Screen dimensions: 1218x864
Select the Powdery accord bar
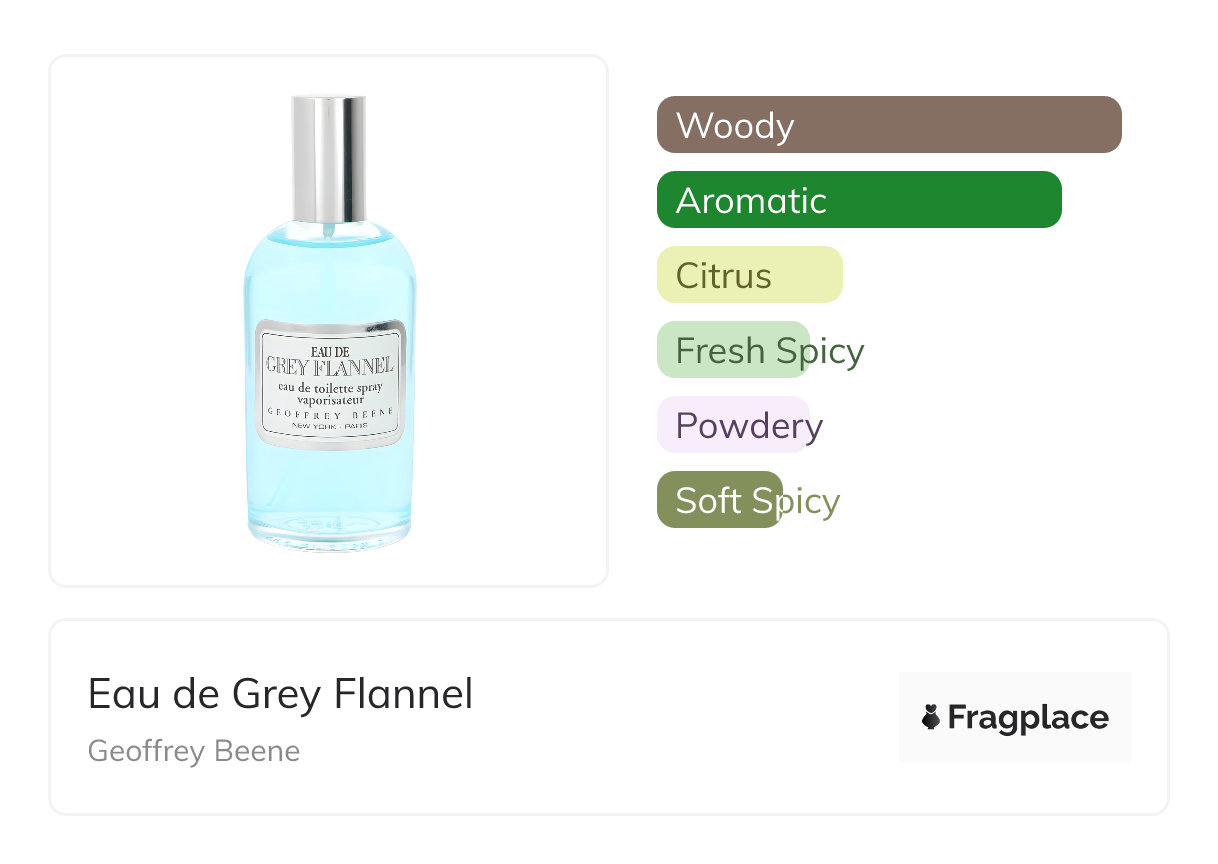[x=733, y=425]
